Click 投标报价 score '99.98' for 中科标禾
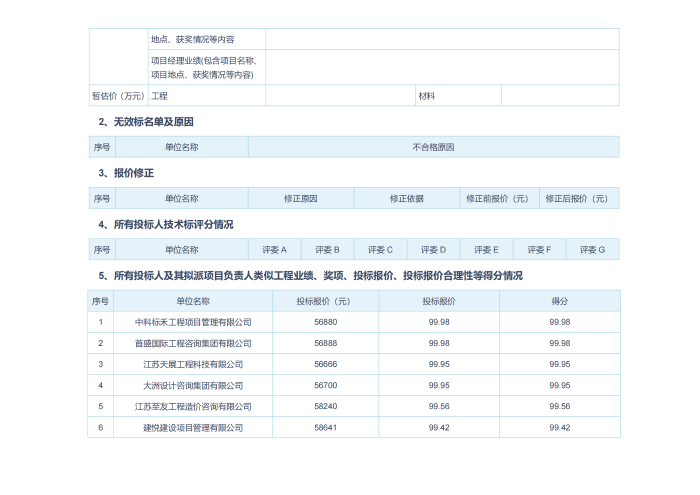 (x=439, y=322)
